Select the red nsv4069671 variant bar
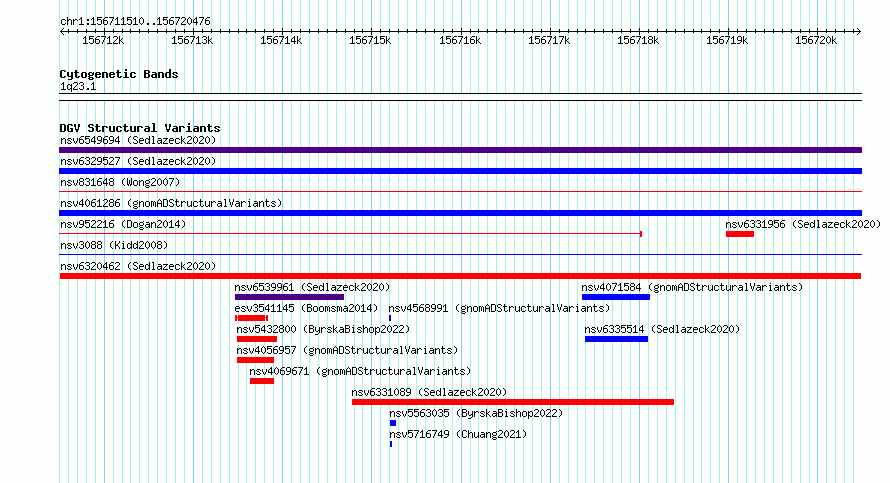 [x=262, y=381]
